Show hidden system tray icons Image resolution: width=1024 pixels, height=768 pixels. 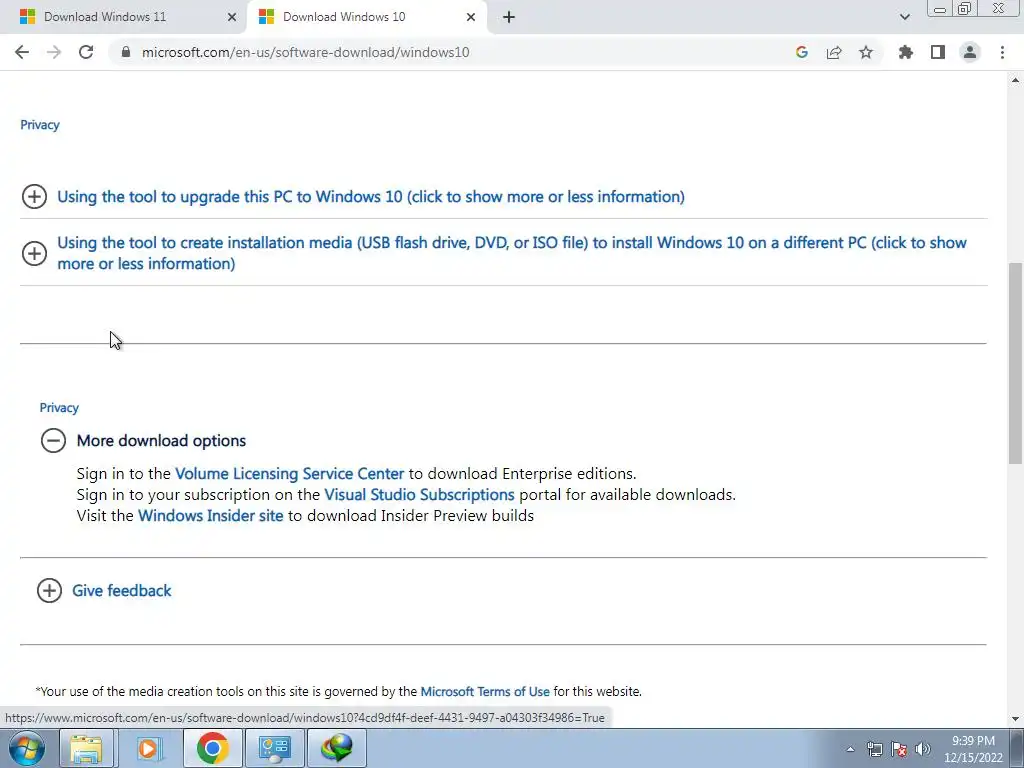pos(850,749)
